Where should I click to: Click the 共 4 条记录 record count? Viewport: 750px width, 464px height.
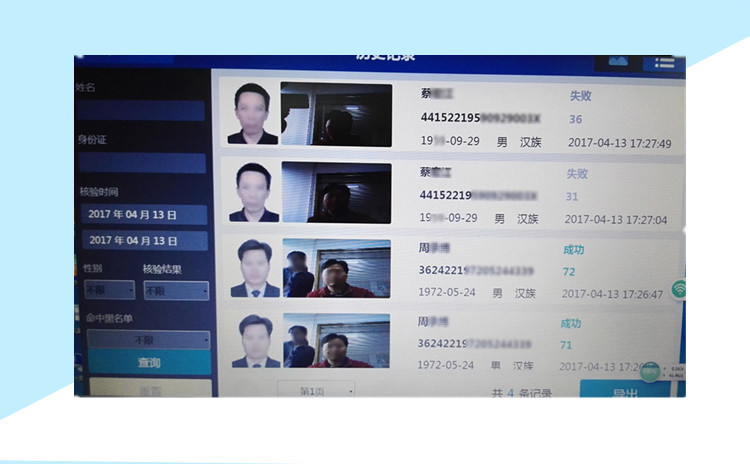[521, 393]
